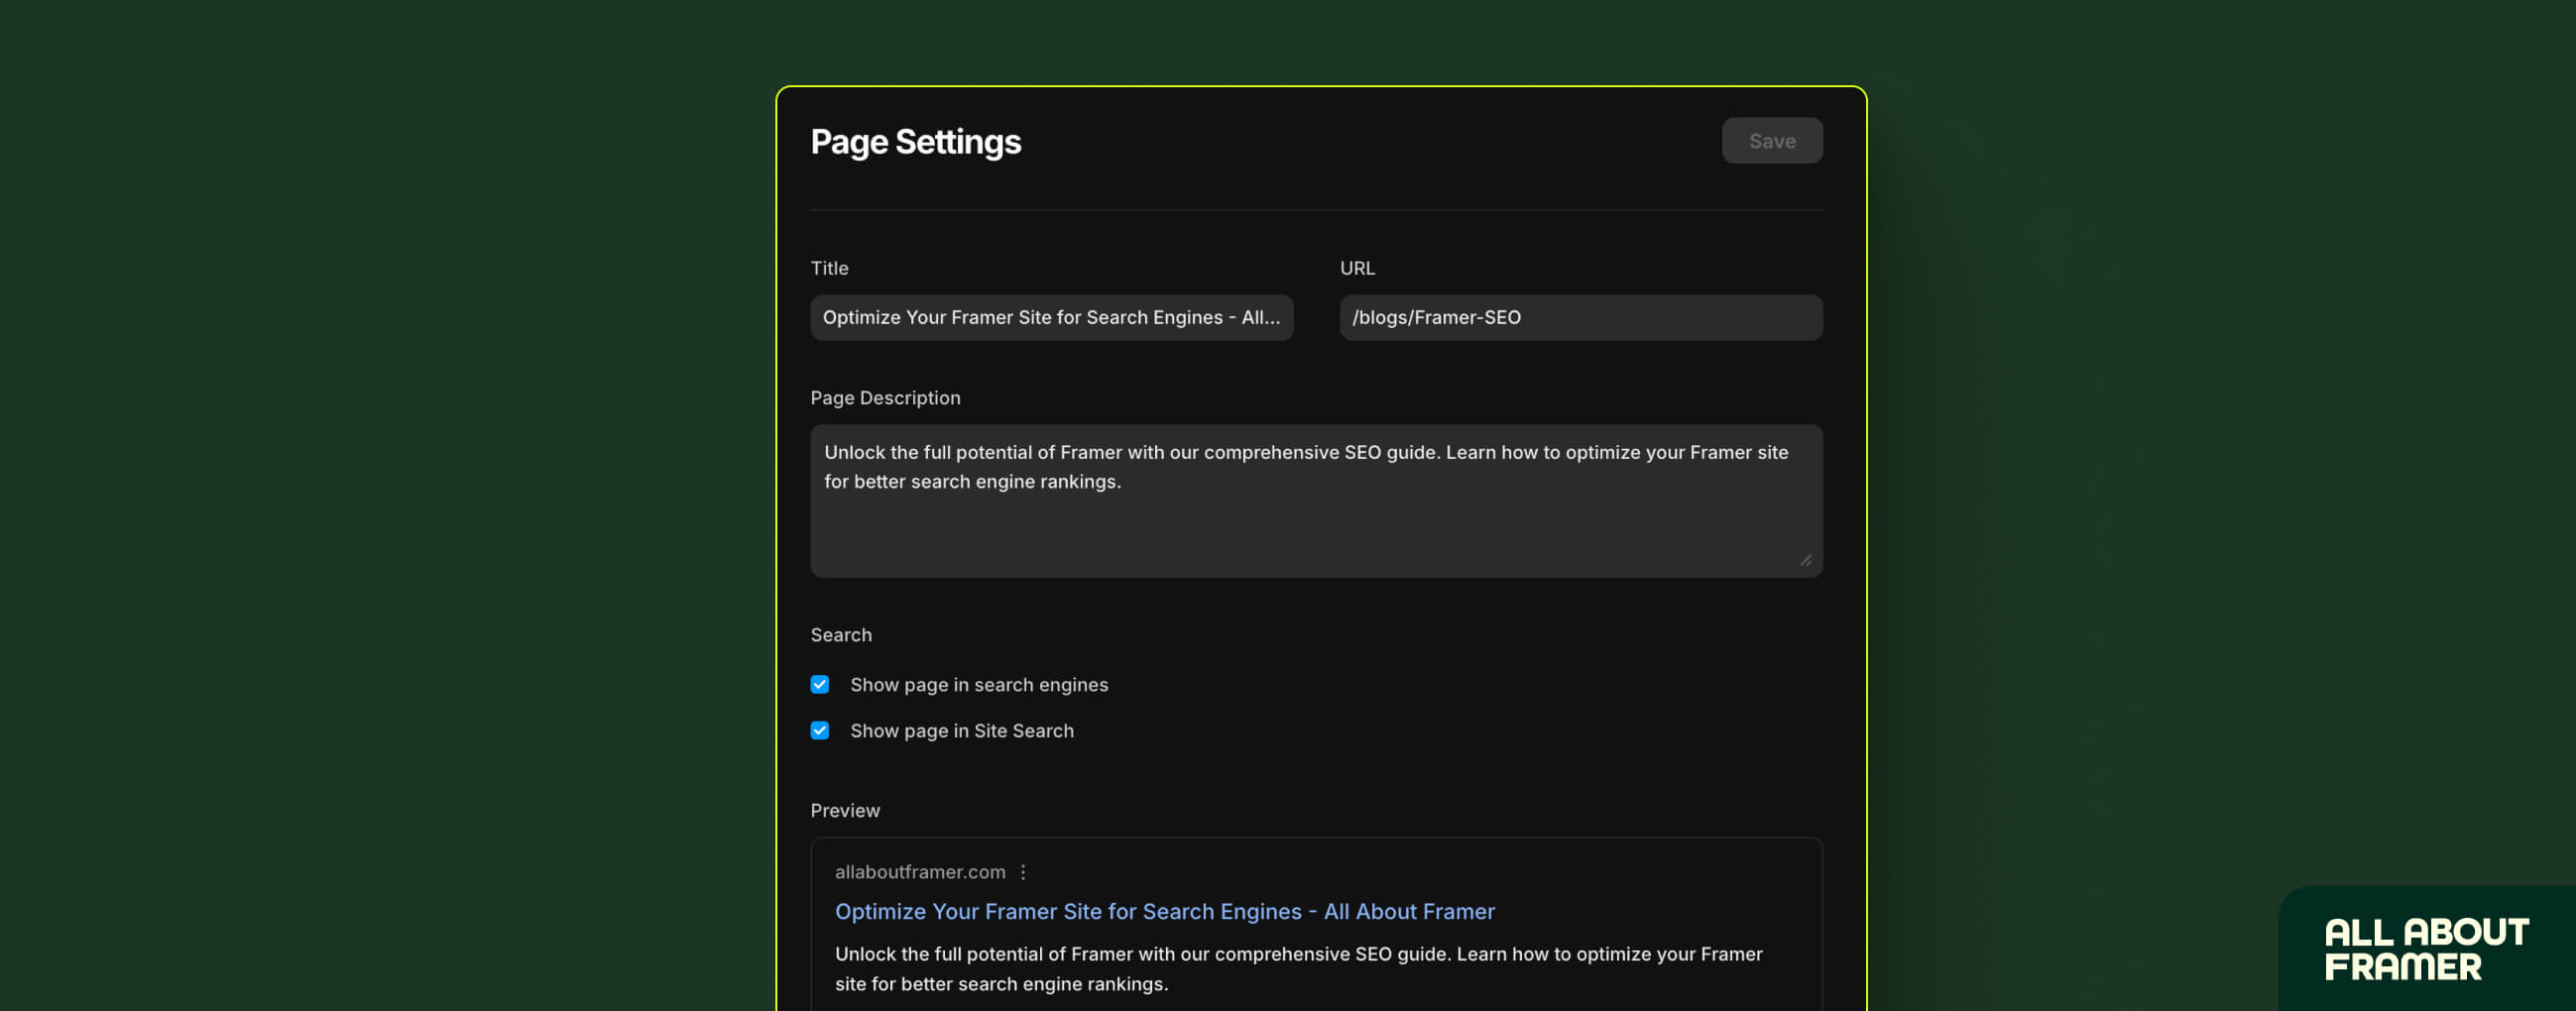Select the Page Description label
The image size is (2576, 1011).
(x=885, y=398)
